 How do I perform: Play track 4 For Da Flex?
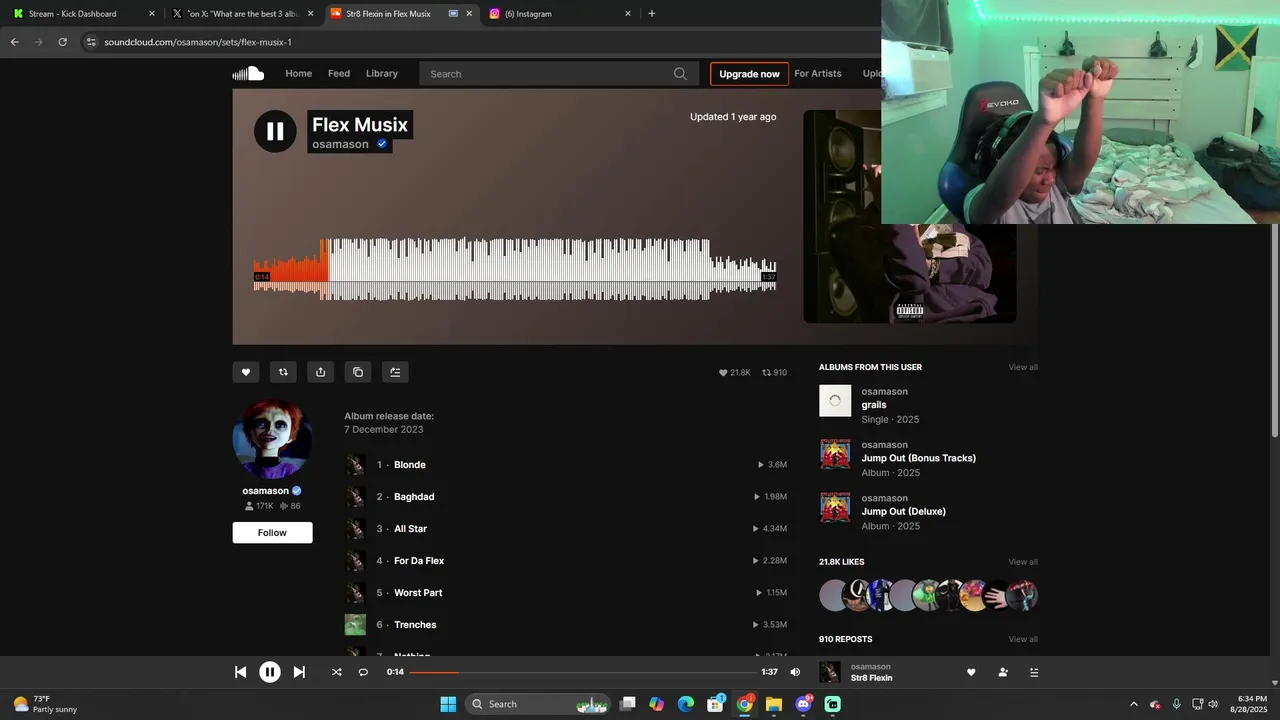418,561
